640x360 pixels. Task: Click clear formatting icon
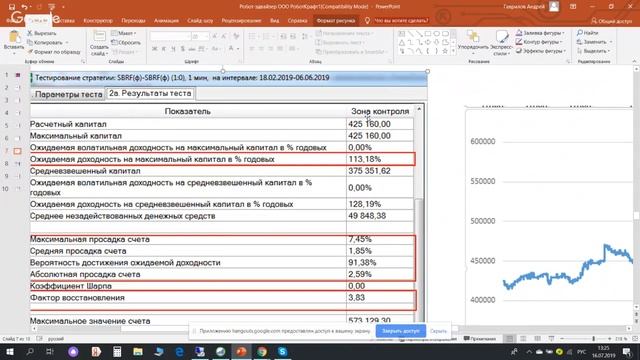click(x=236, y=37)
